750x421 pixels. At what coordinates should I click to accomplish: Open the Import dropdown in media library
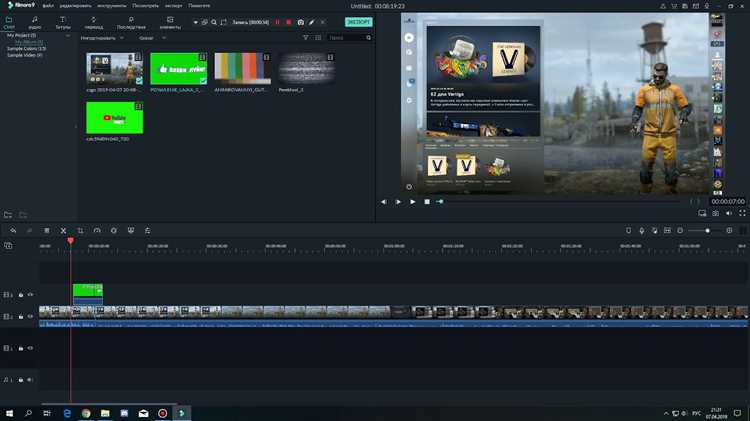tap(102, 38)
